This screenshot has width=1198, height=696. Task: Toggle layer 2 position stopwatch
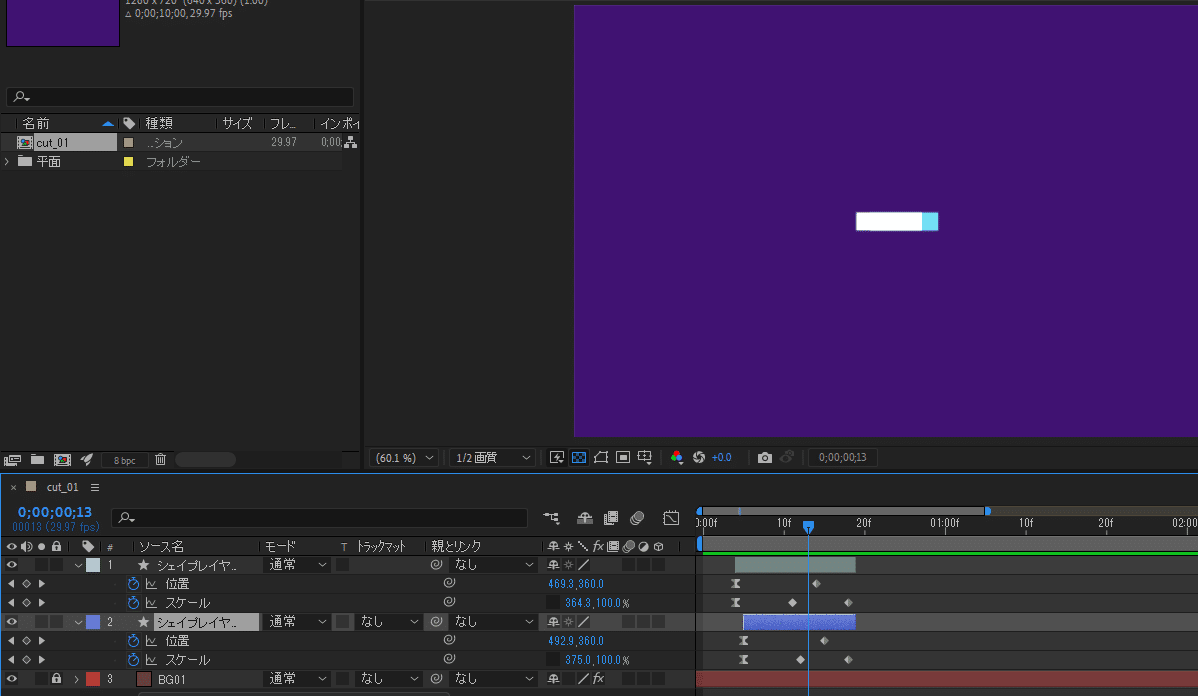(x=134, y=641)
